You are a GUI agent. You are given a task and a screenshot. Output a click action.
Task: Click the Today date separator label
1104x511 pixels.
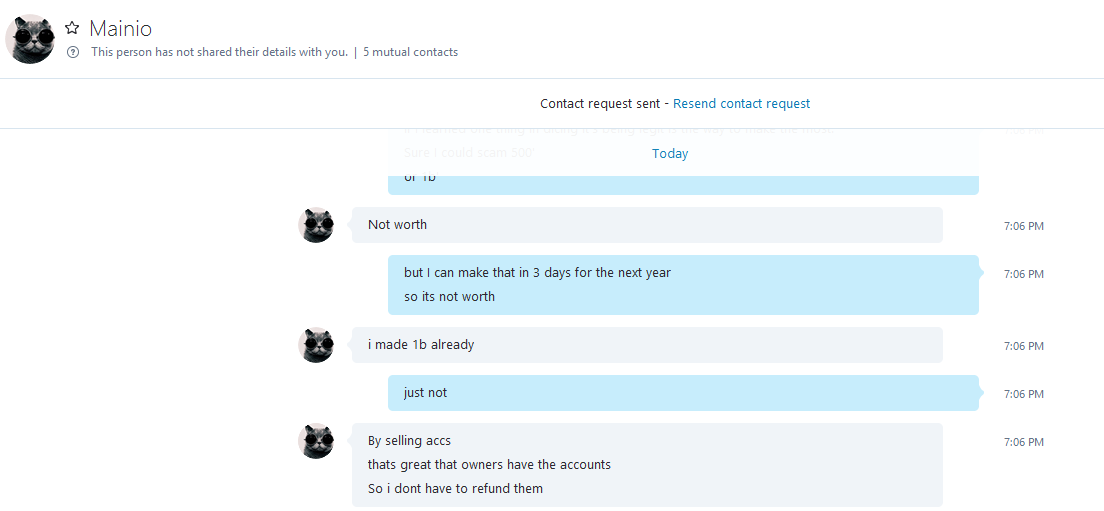(x=670, y=153)
